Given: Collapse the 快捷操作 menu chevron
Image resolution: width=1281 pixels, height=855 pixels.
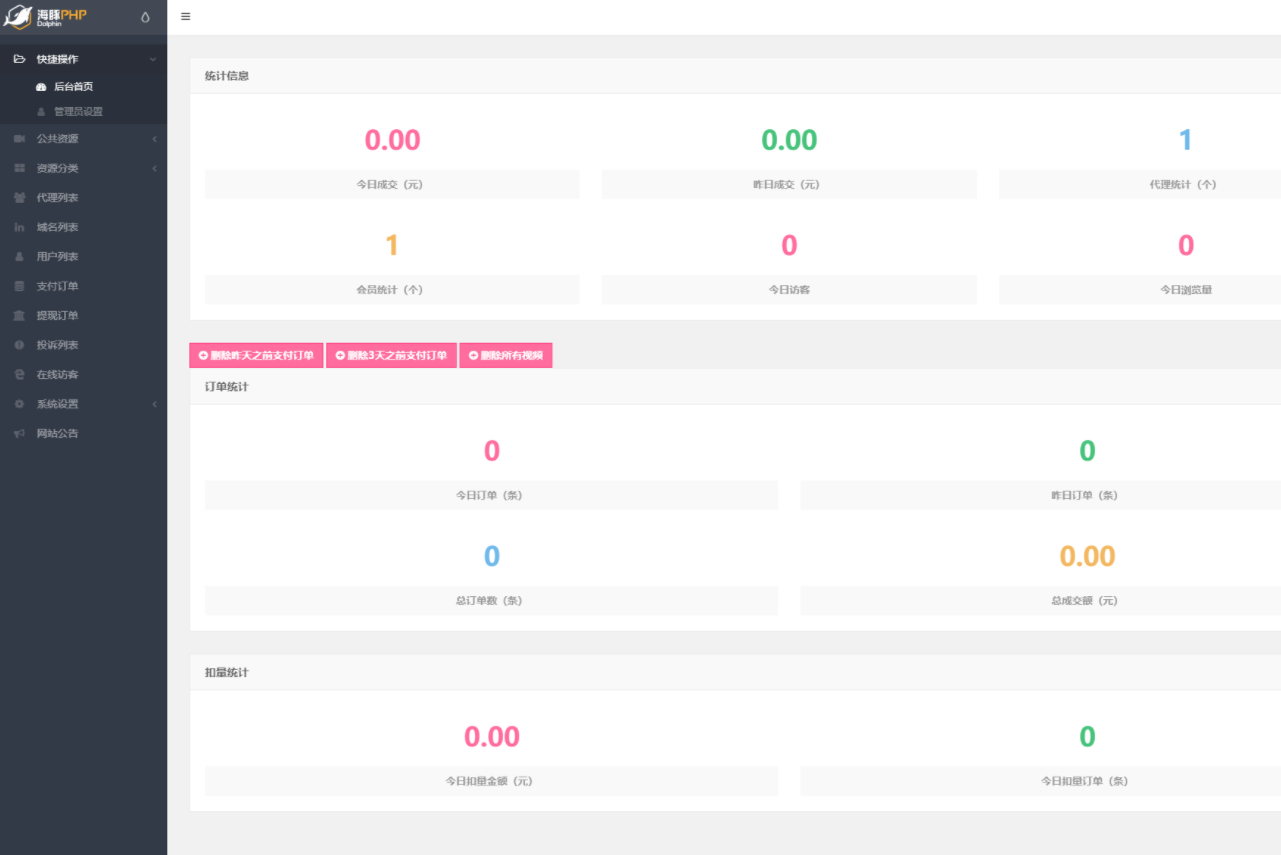Looking at the screenshot, I should (153, 59).
